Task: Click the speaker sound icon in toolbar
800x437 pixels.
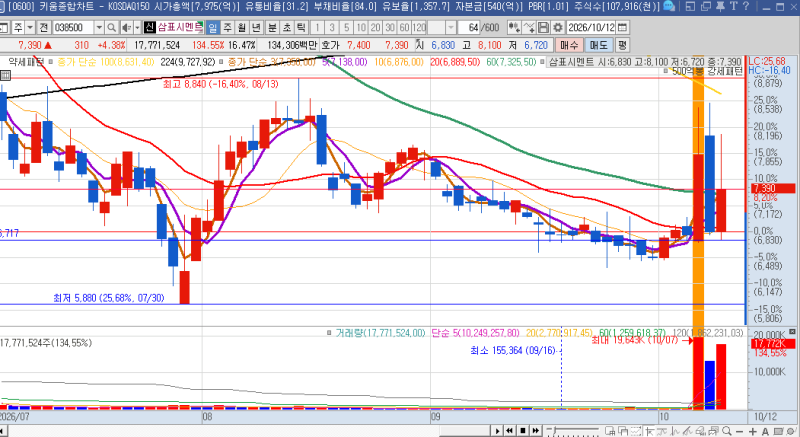Action: [126, 28]
